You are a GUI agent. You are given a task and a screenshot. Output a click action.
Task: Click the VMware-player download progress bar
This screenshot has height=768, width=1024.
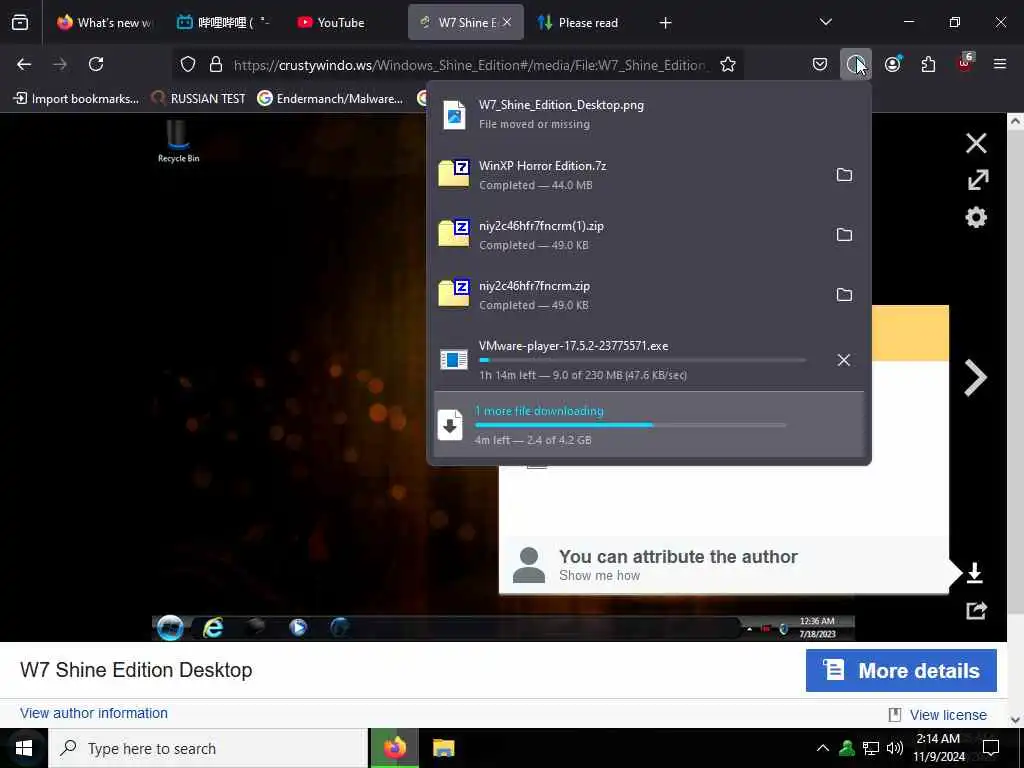click(x=643, y=360)
